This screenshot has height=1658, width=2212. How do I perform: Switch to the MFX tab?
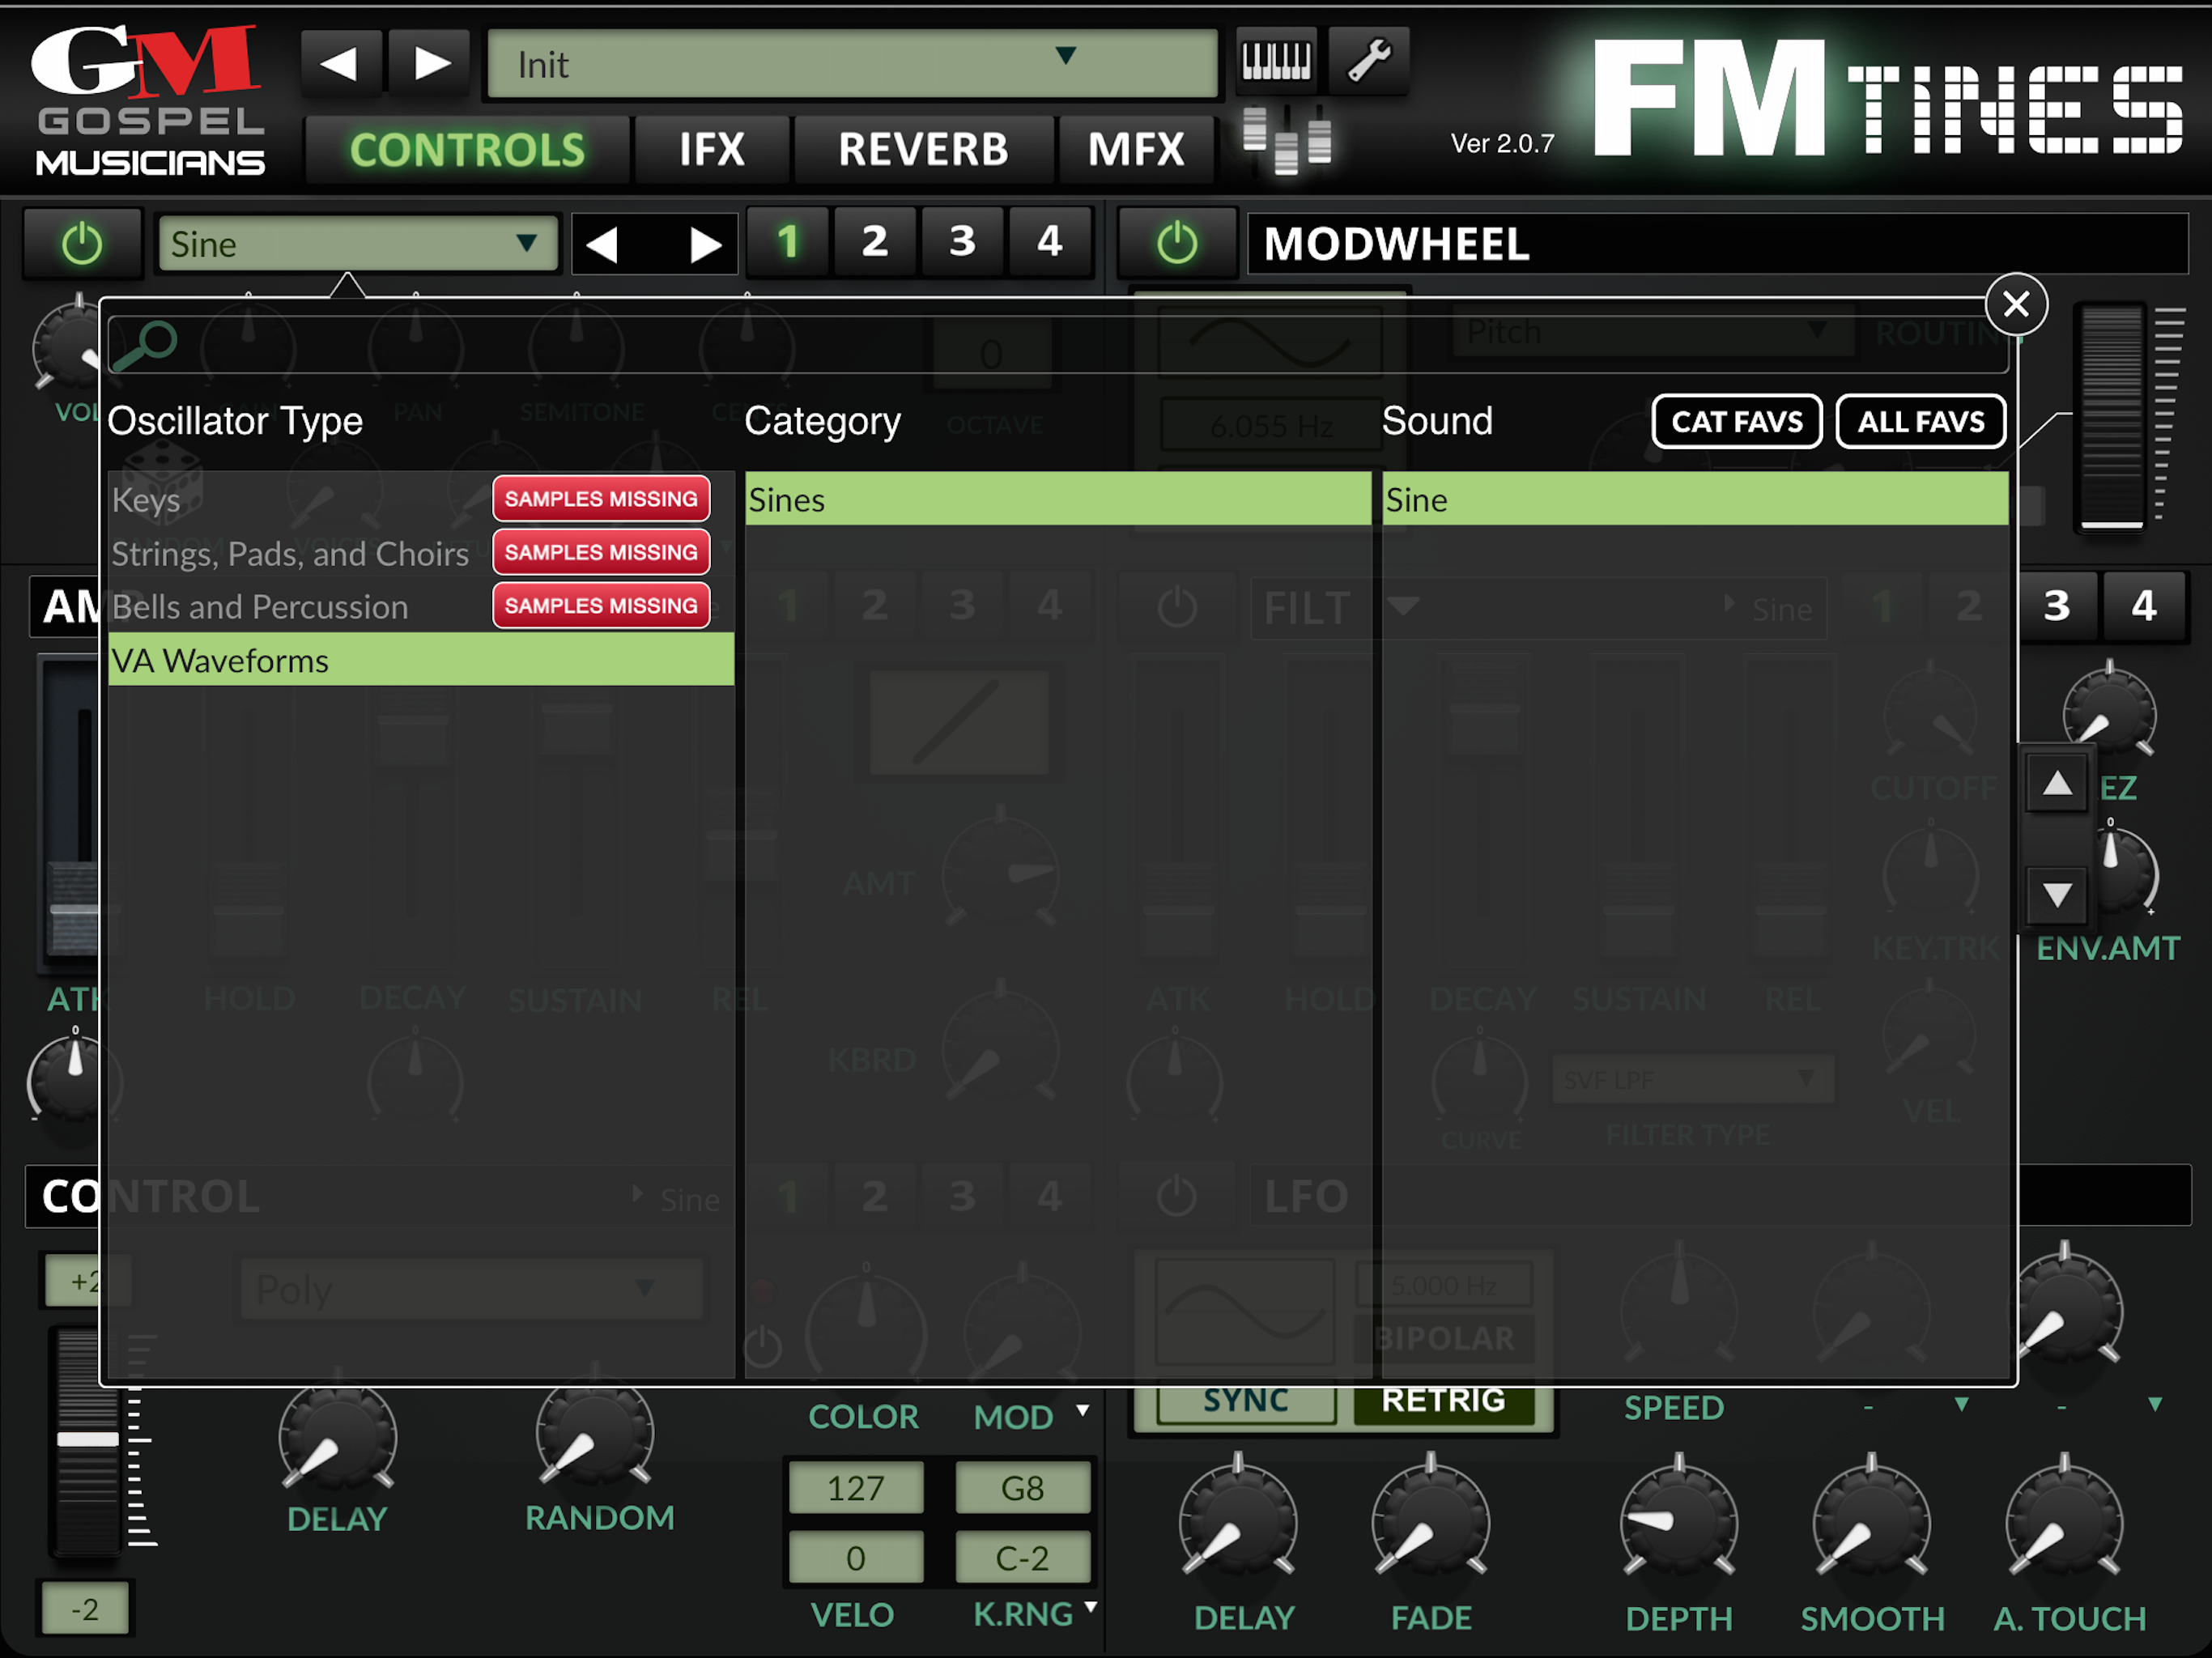click(1136, 150)
